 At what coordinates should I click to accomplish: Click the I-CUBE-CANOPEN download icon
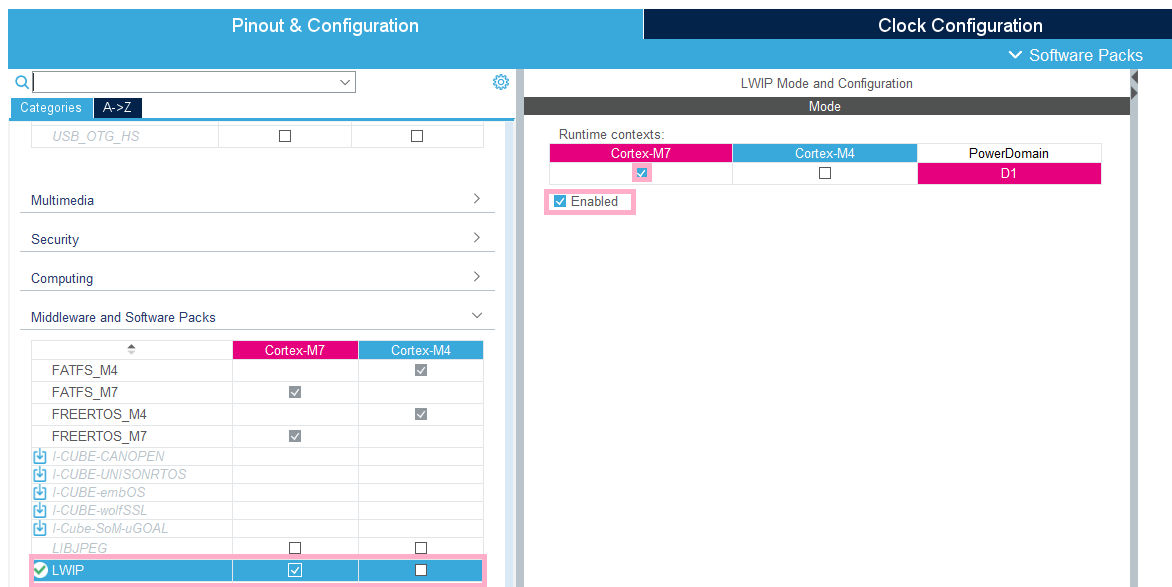click(40, 456)
